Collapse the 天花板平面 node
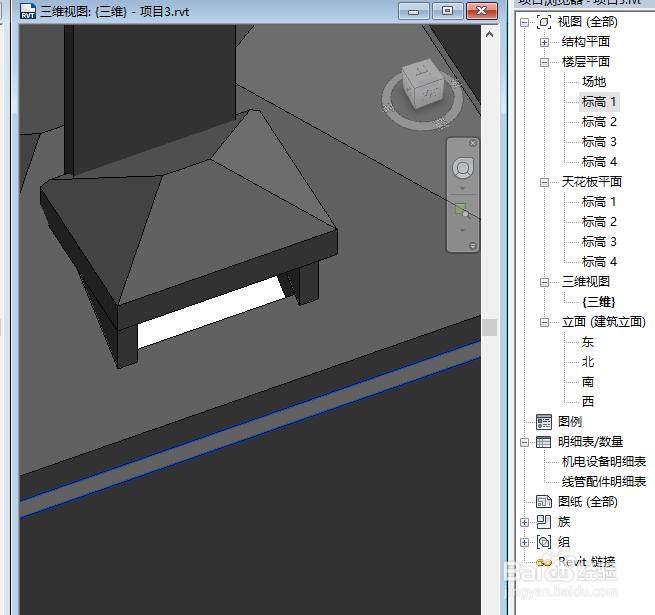Image resolution: width=655 pixels, height=615 pixels. (544, 182)
